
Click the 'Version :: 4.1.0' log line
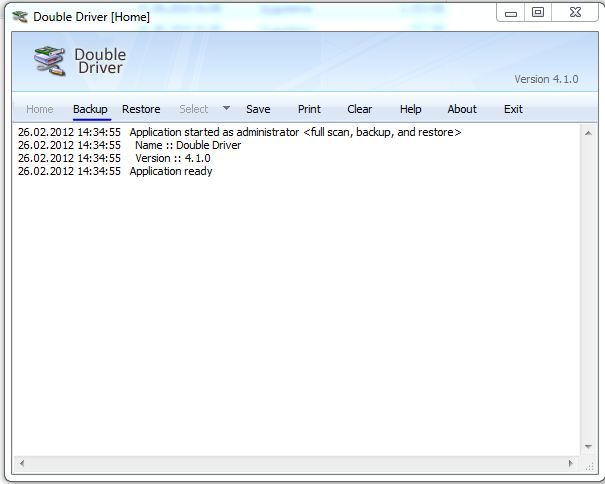click(114, 158)
